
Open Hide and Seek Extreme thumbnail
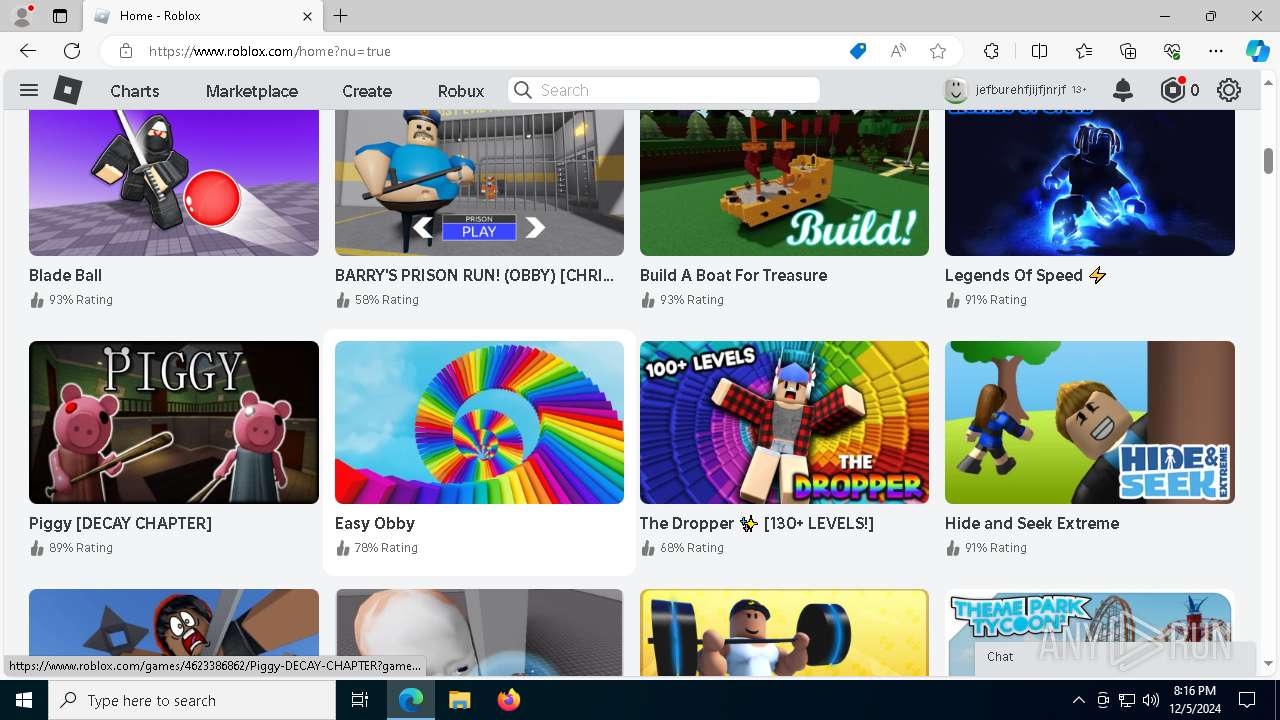pyautogui.click(x=1090, y=422)
